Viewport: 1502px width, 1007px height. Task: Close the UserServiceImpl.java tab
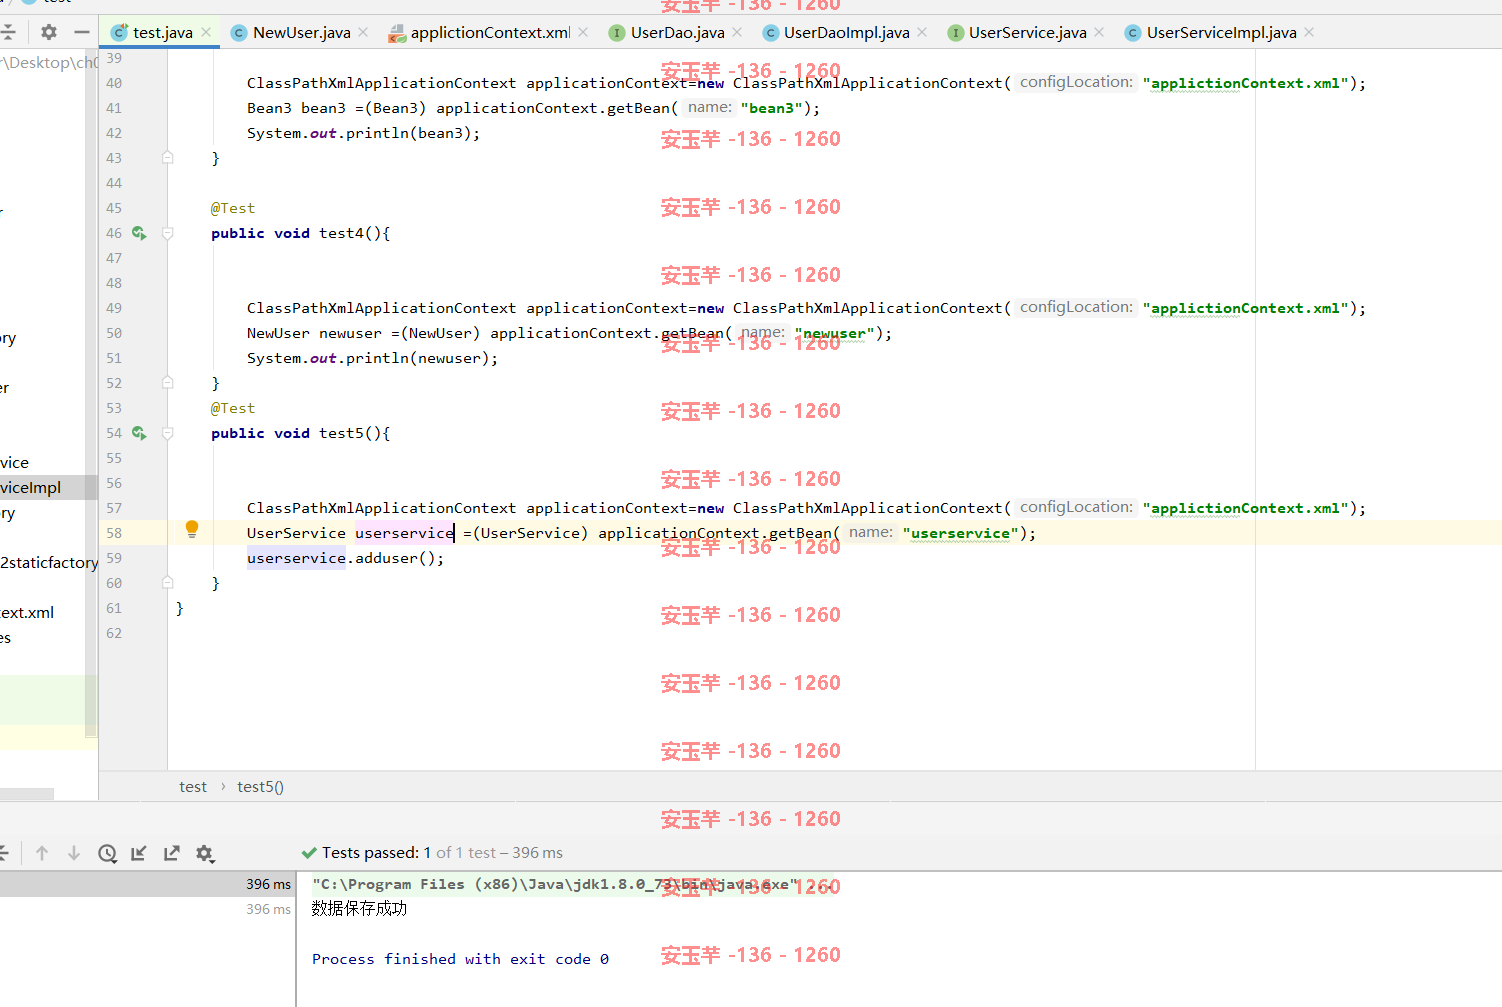pyautogui.click(x=1309, y=32)
